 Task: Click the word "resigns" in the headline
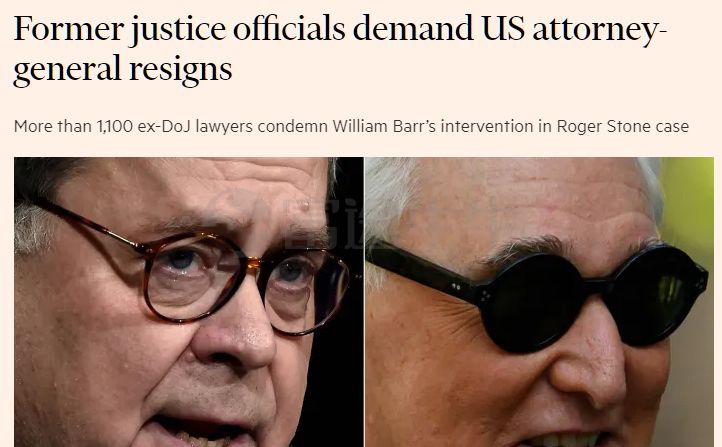tap(180, 70)
